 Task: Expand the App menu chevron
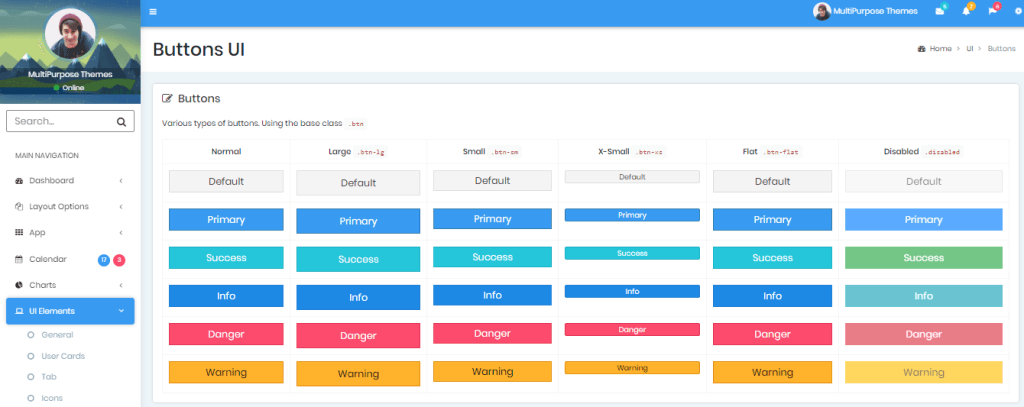point(121,233)
